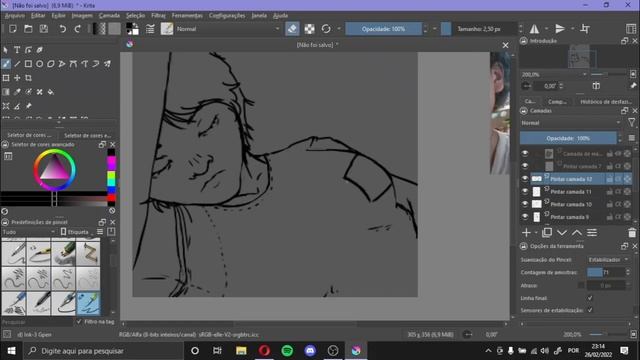The height and width of the screenshot is (360, 640).
Task: Adjust the layer Opacidade 100% slider
Action: [x=568, y=138]
